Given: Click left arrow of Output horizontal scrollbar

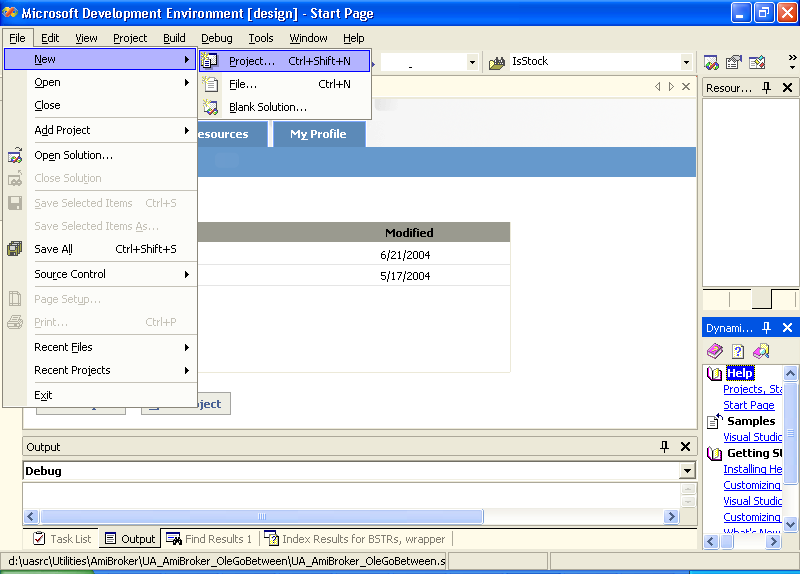Looking at the screenshot, I should coord(31,516).
